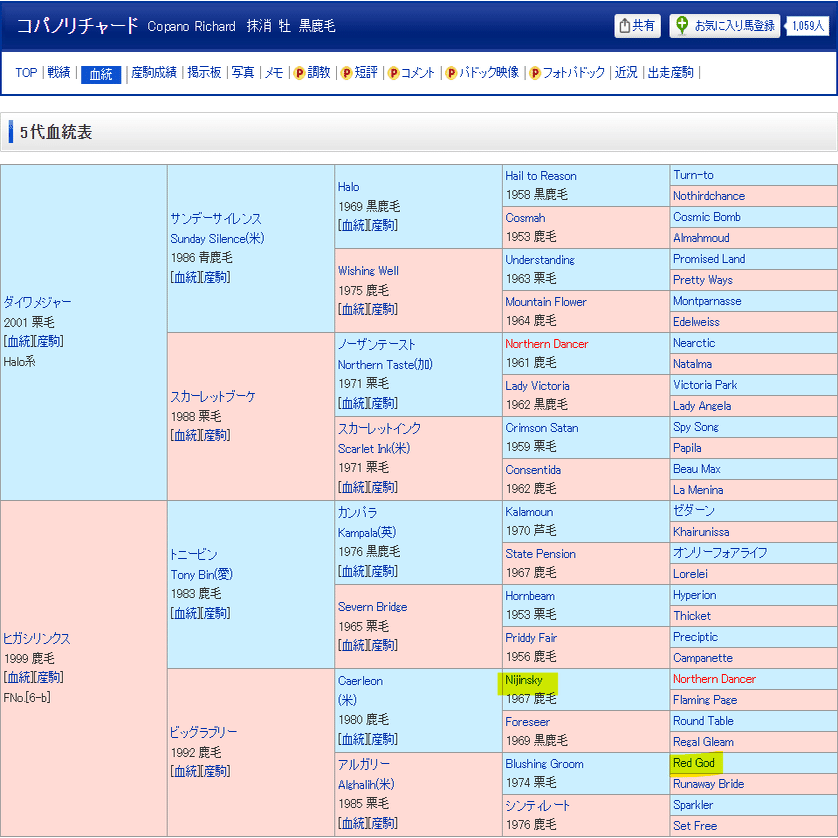Open Priddy Fair link
Image resolution: width=838 pixels, height=838 pixels.
click(531, 638)
